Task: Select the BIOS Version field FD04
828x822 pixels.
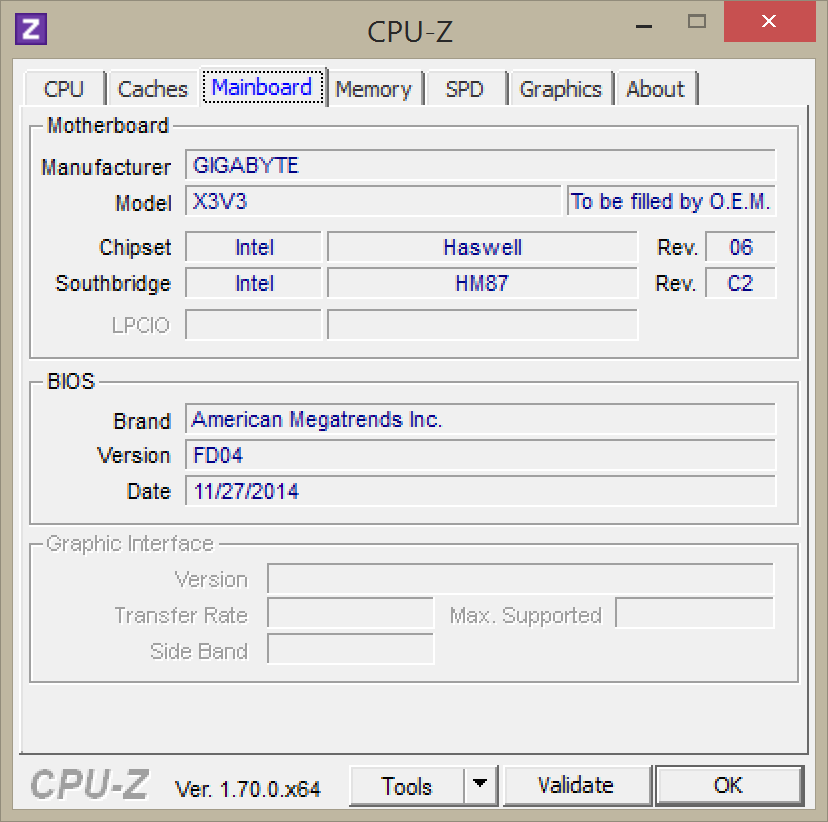Action: coord(480,456)
